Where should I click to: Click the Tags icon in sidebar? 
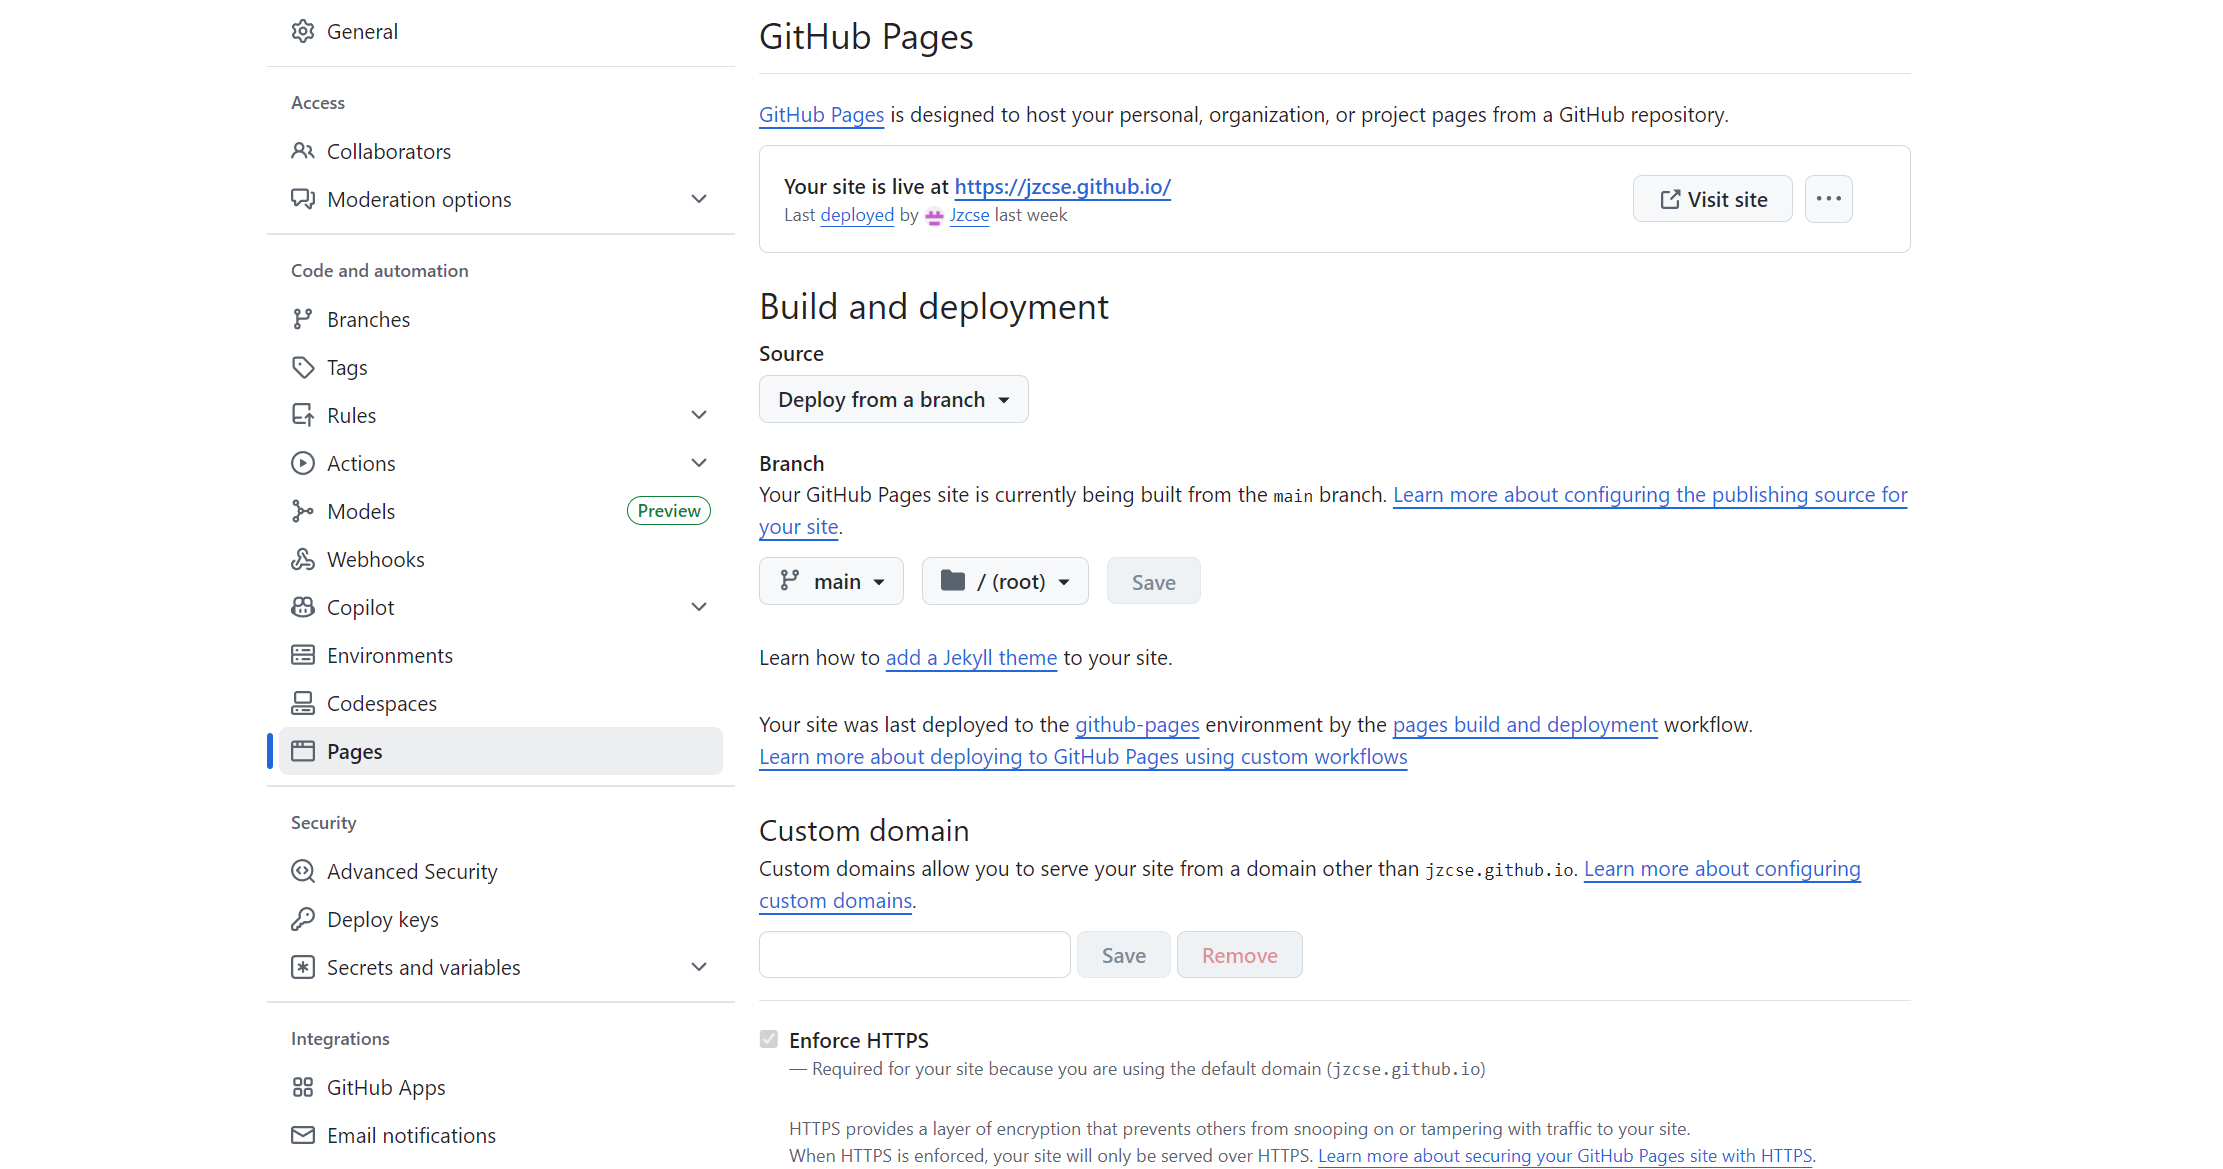302,368
